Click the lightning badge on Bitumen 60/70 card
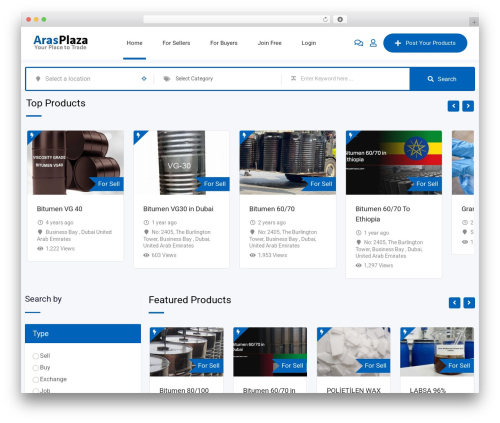The height and width of the screenshot is (423, 500). (x=244, y=135)
